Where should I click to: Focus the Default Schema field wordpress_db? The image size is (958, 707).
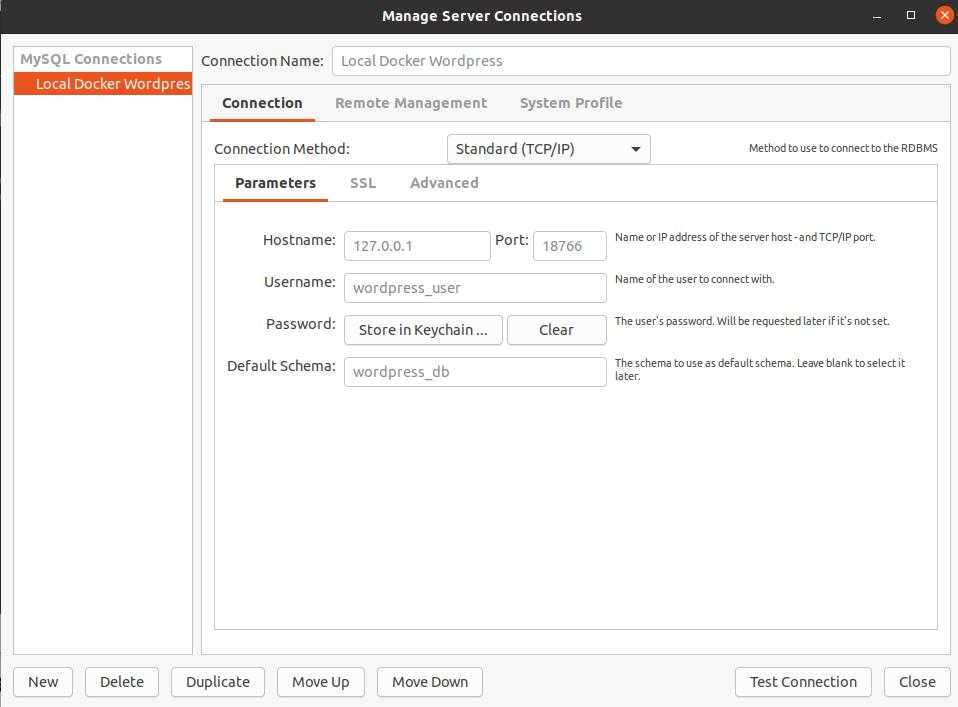tap(475, 372)
